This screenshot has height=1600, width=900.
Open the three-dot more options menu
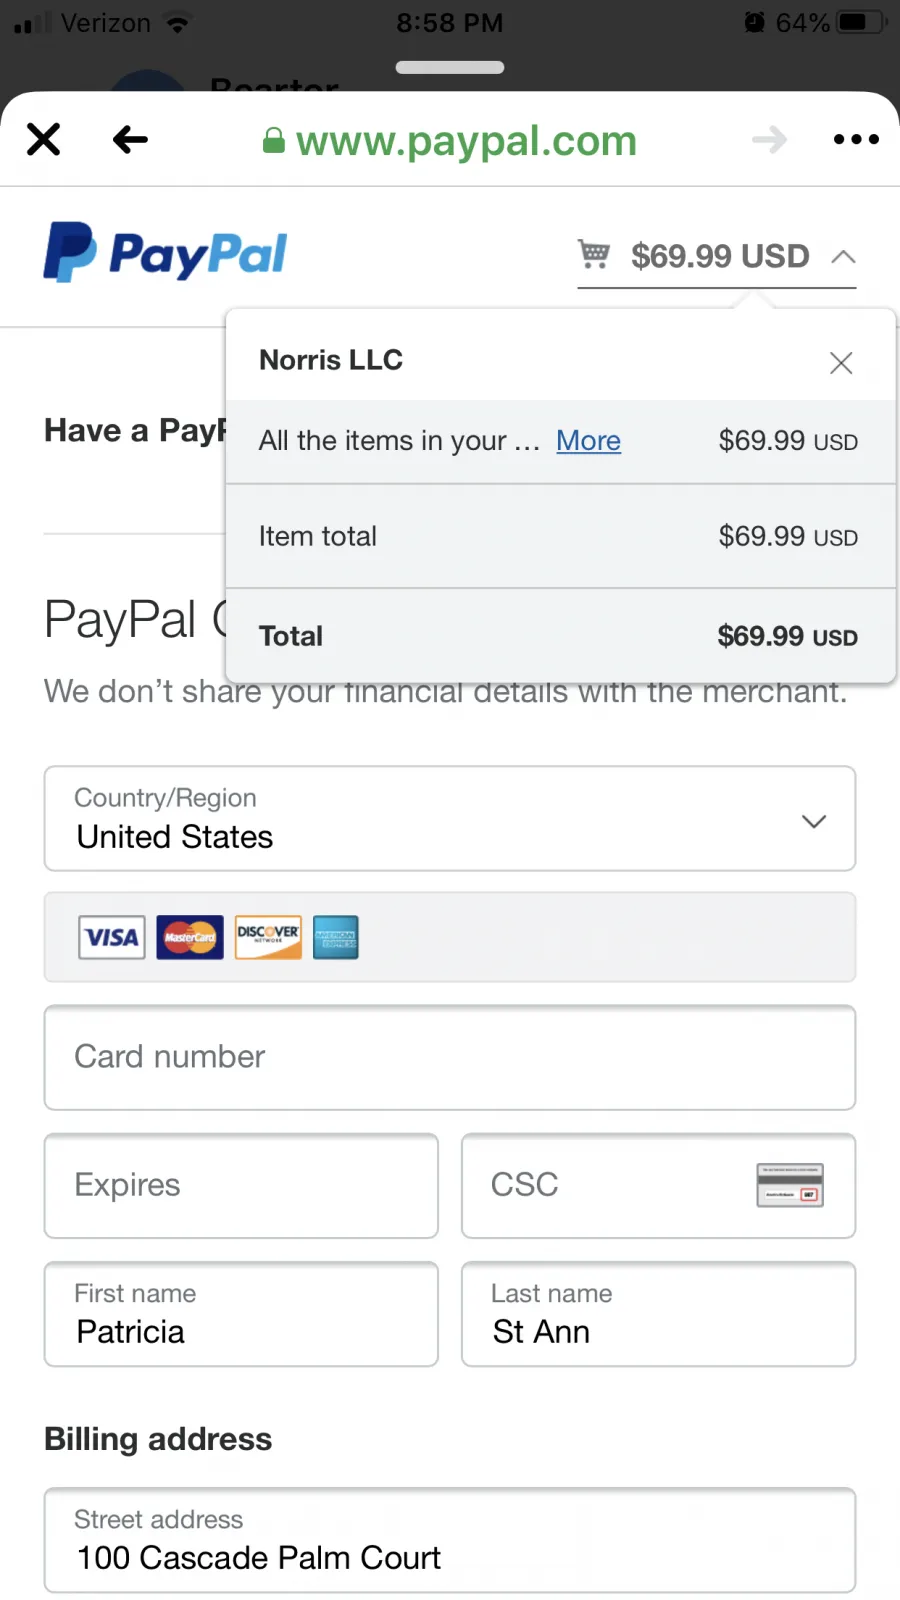point(856,139)
